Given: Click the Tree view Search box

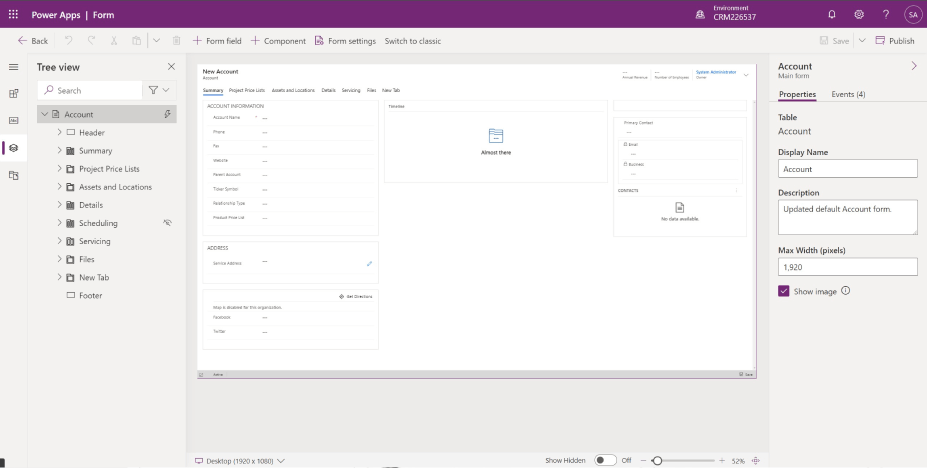Looking at the screenshot, I should 90,90.
